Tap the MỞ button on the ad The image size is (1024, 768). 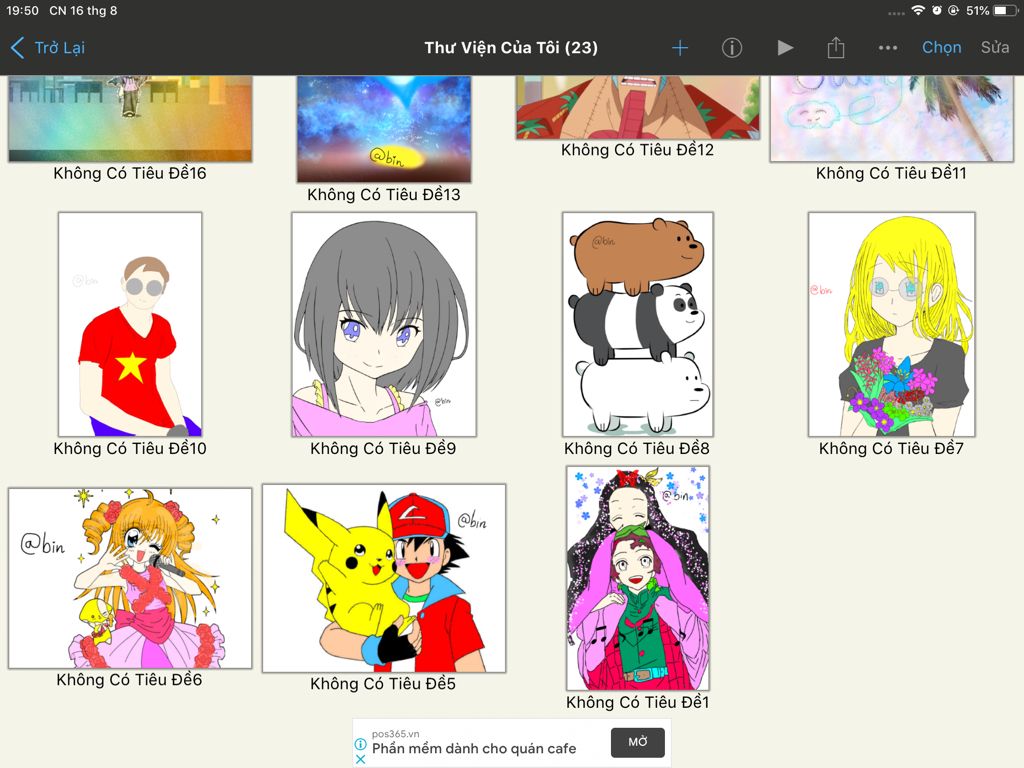(x=638, y=742)
